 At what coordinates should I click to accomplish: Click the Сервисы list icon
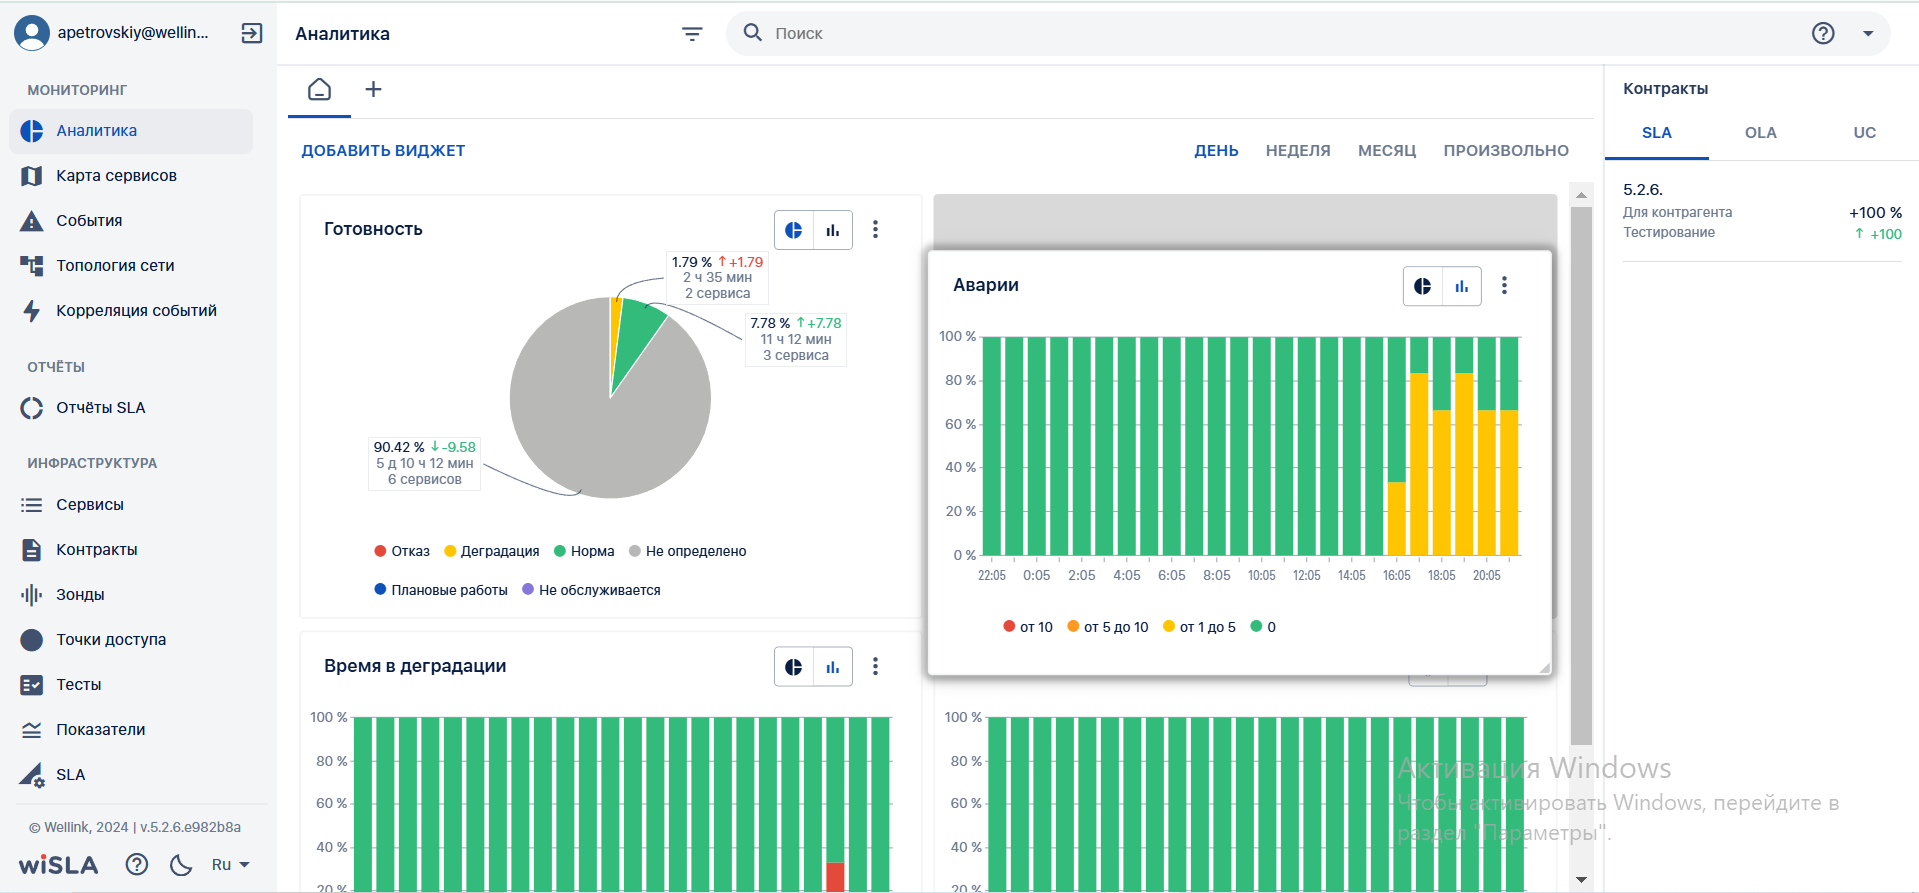point(32,505)
